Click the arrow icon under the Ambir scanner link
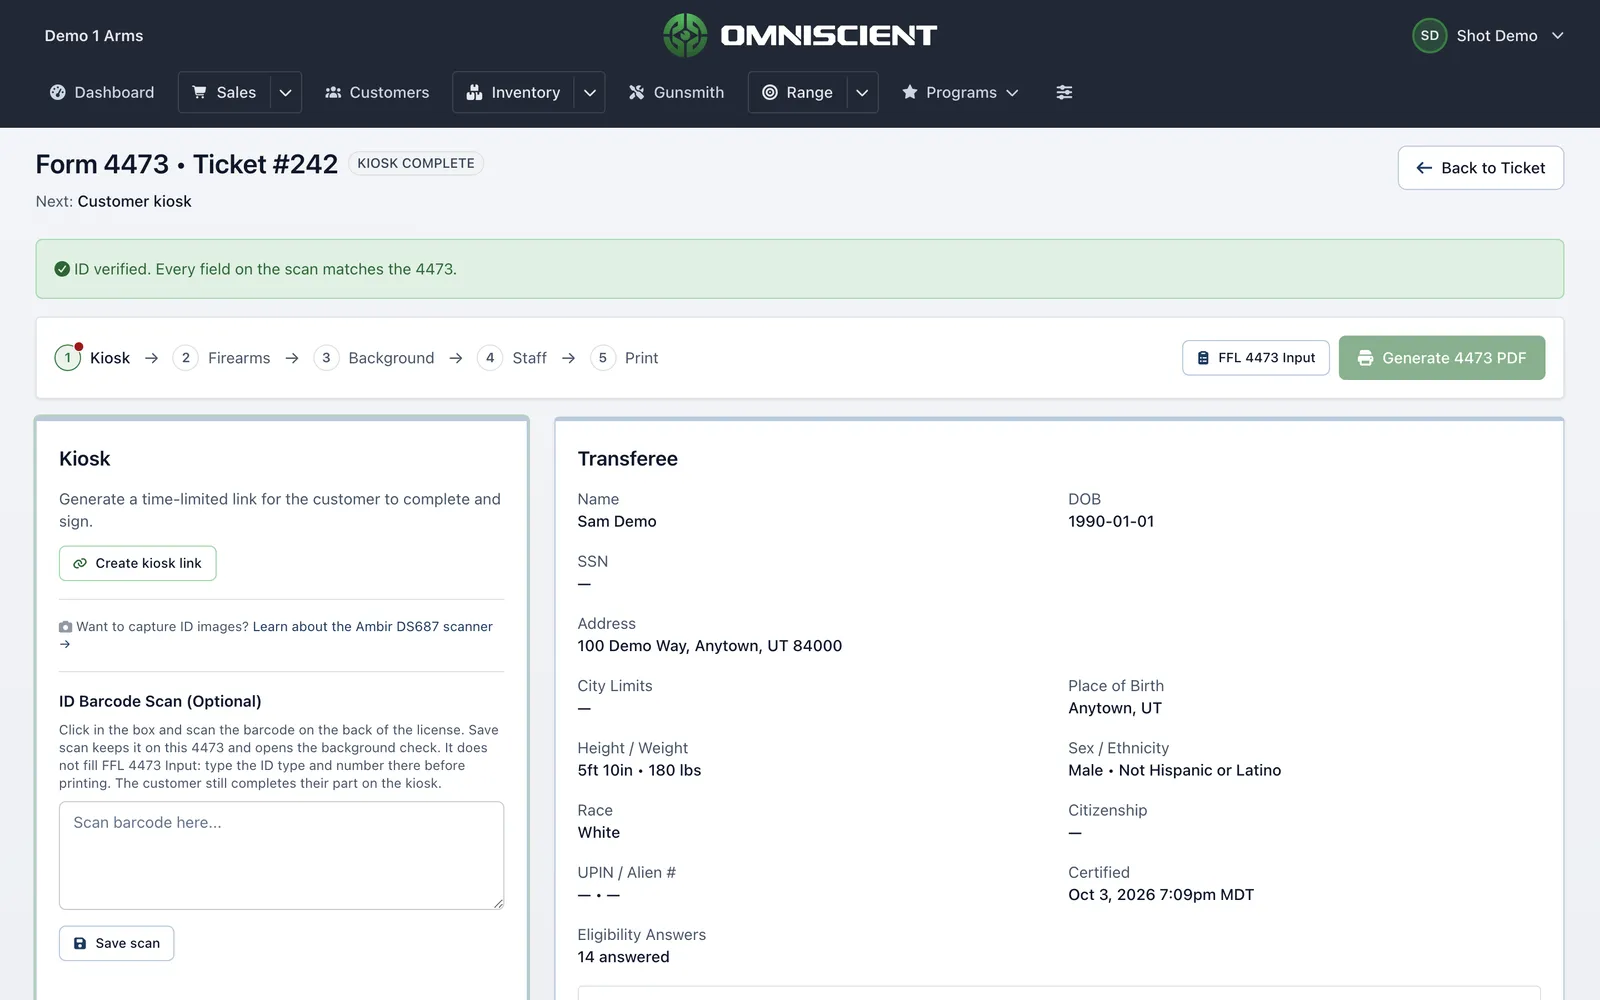 click(x=65, y=644)
